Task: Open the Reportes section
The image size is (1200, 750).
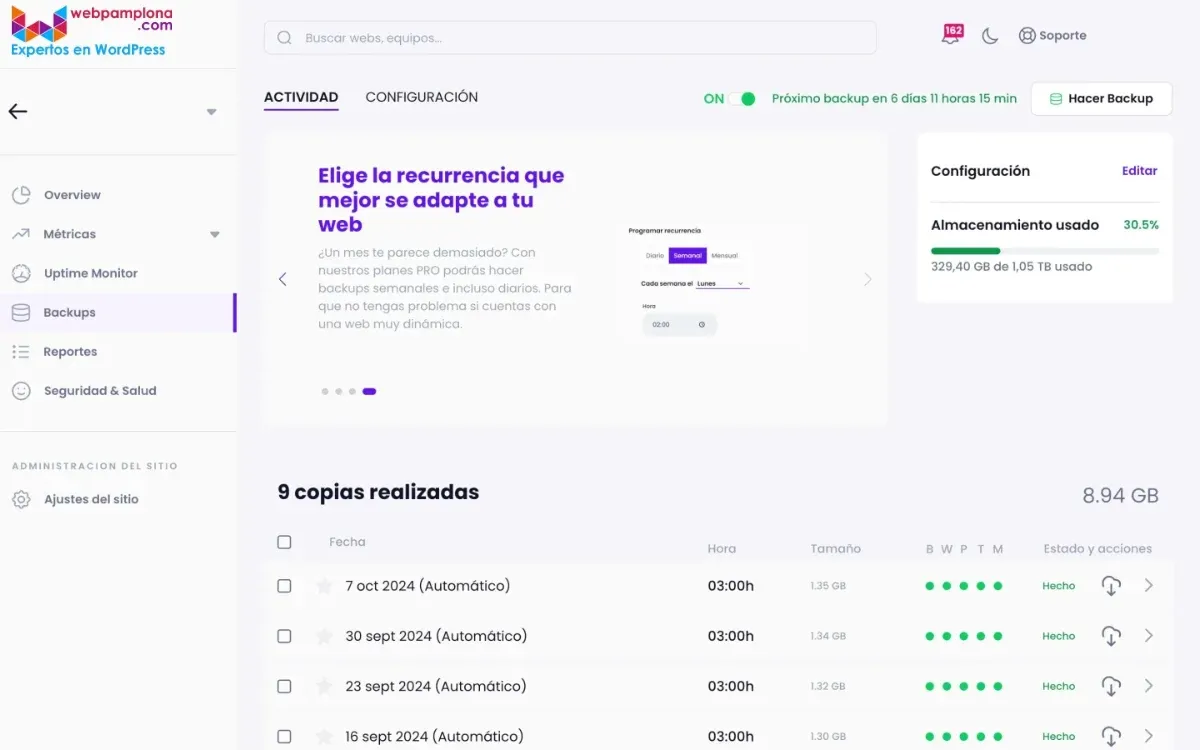Action: click(x=68, y=351)
